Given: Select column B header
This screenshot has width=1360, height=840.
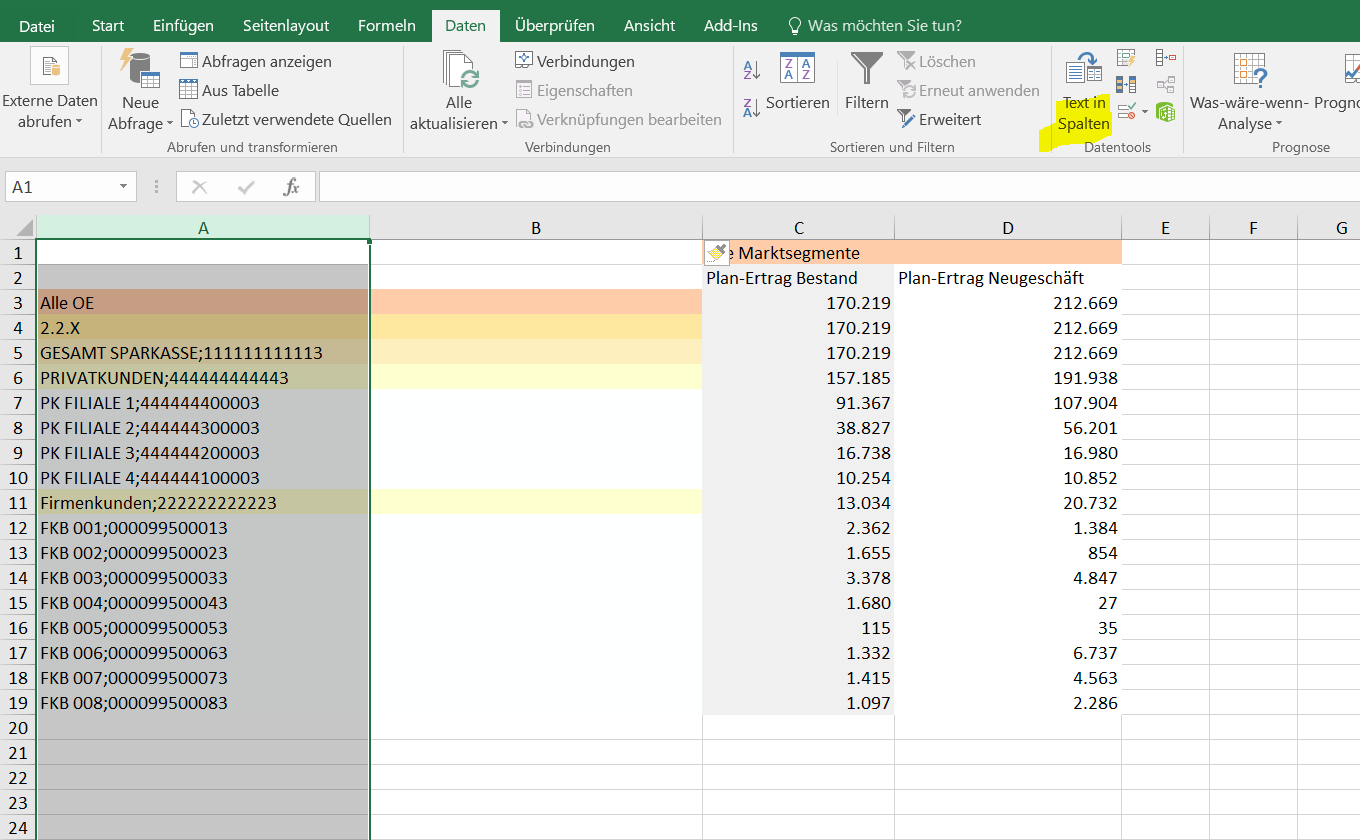Looking at the screenshot, I should pyautogui.click(x=536, y=228).
